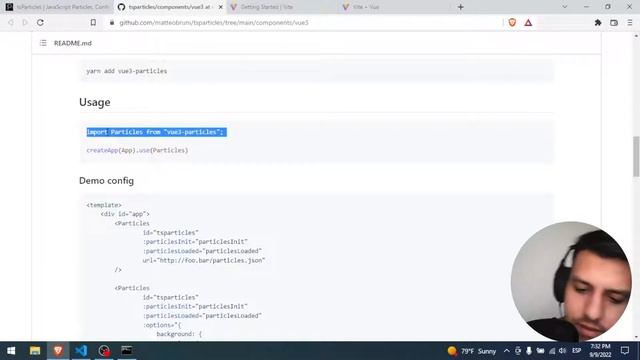Show the padlock site security info
This screenshot has width=640, height=360.
point(112,22)
